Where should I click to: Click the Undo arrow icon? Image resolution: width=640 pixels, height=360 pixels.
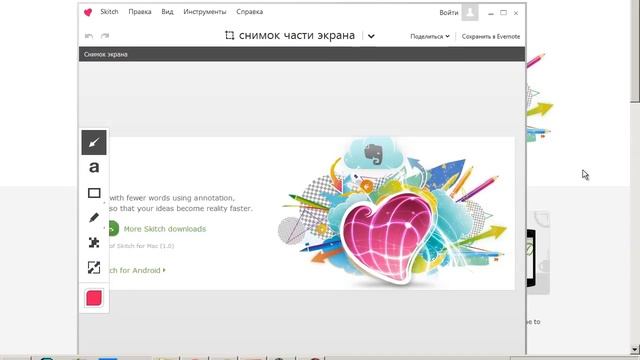click(x=89, y=36)
